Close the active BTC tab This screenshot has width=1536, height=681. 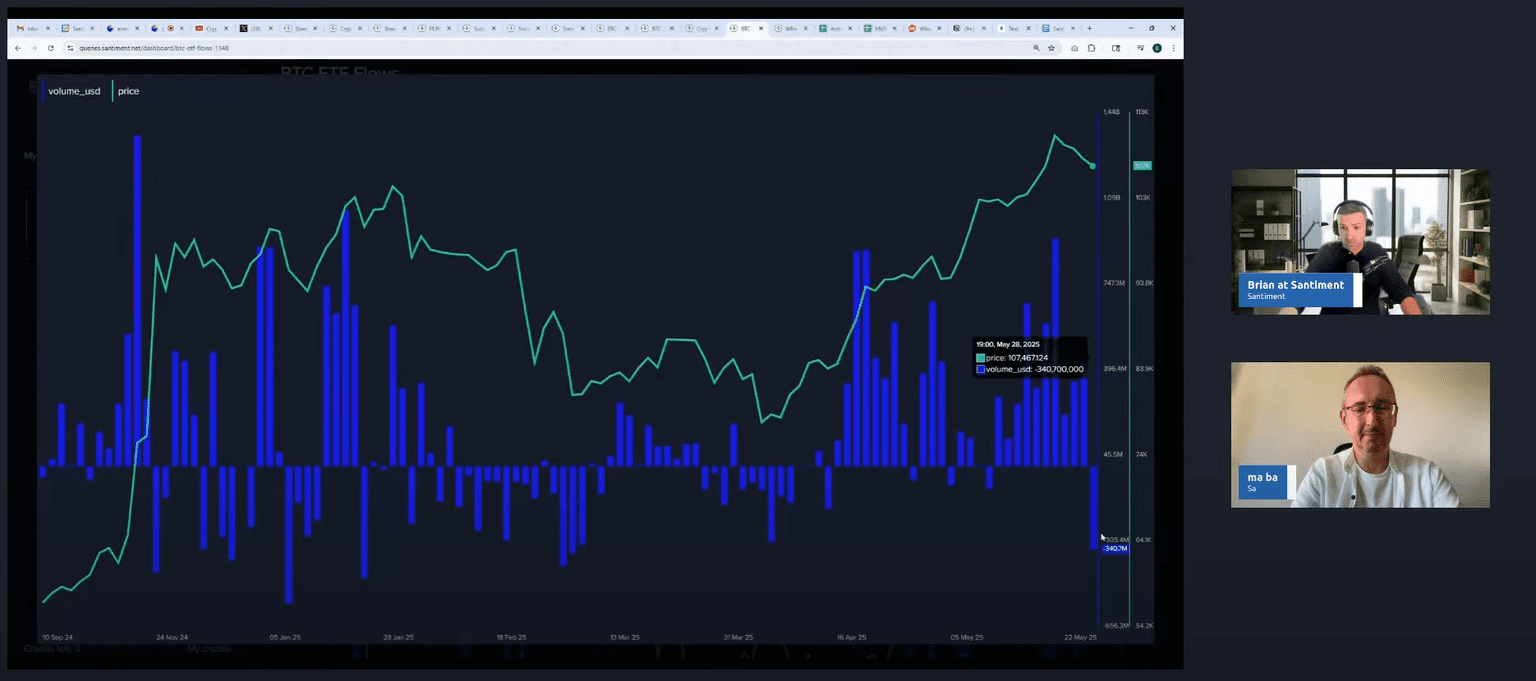(x=762, y=29)
